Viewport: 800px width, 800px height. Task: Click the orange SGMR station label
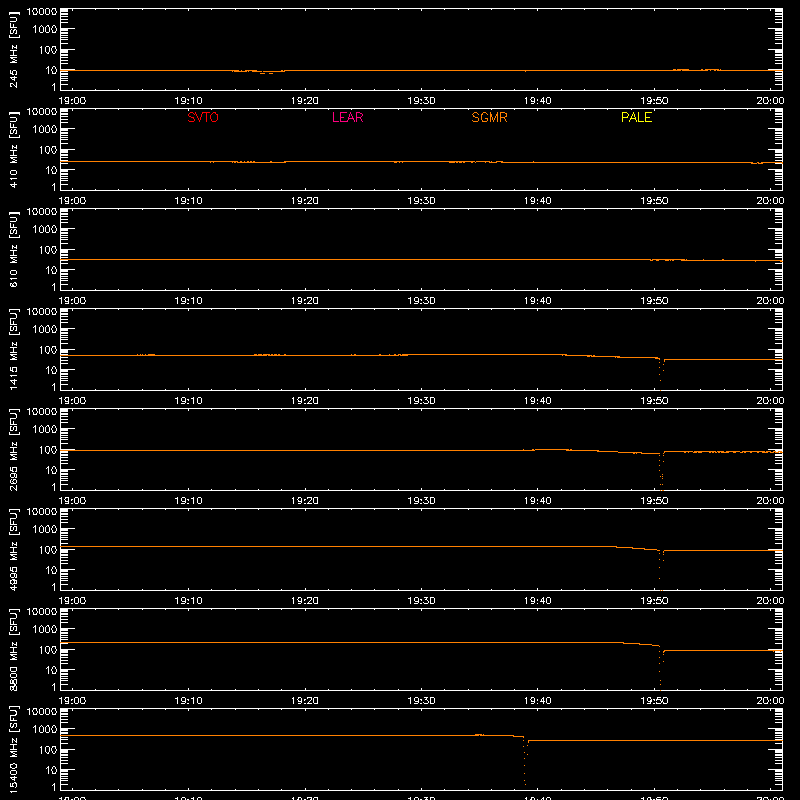pos(489,117)
